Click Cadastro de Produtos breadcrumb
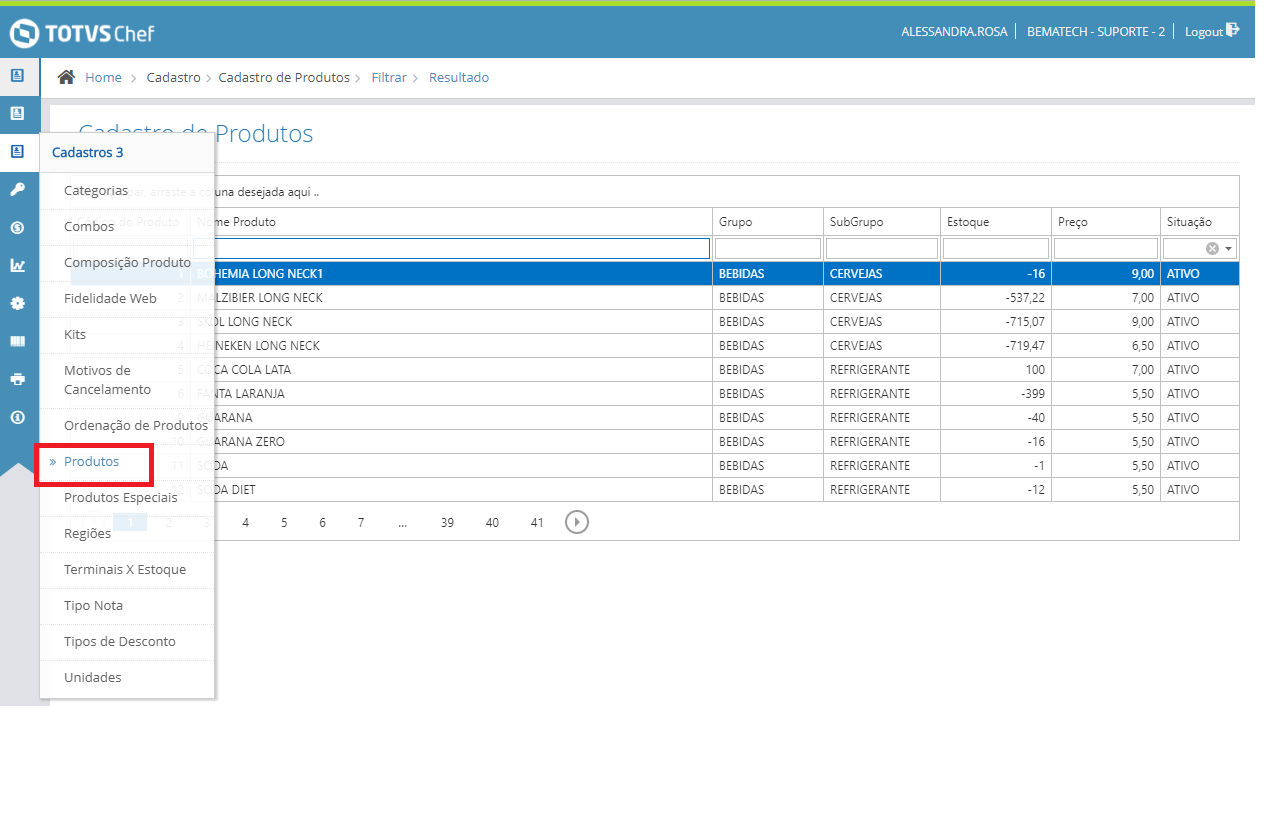This screenshot has width=1266, height=818. (284, 77)
